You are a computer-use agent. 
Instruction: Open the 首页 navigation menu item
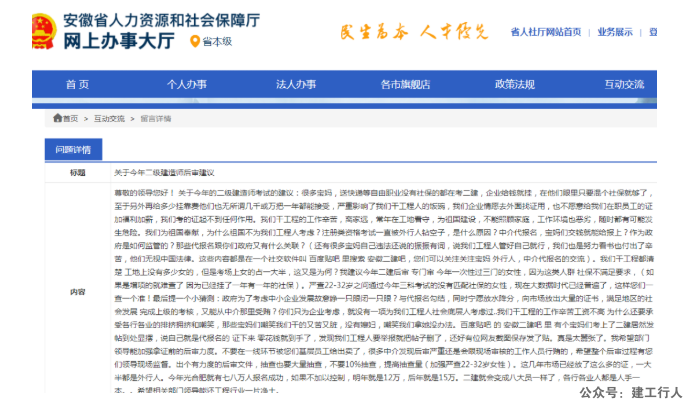[78, 85]
